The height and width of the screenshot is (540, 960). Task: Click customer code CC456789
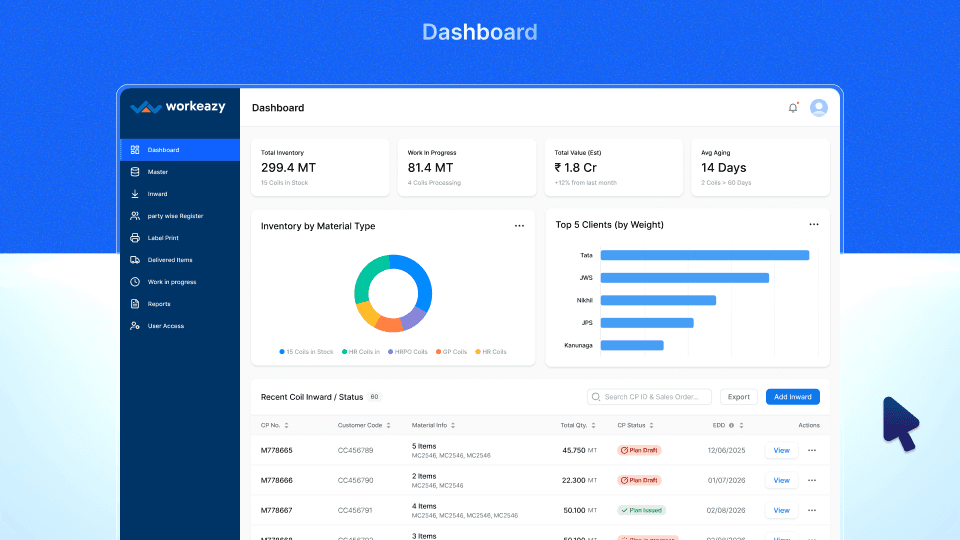[355, 451]
